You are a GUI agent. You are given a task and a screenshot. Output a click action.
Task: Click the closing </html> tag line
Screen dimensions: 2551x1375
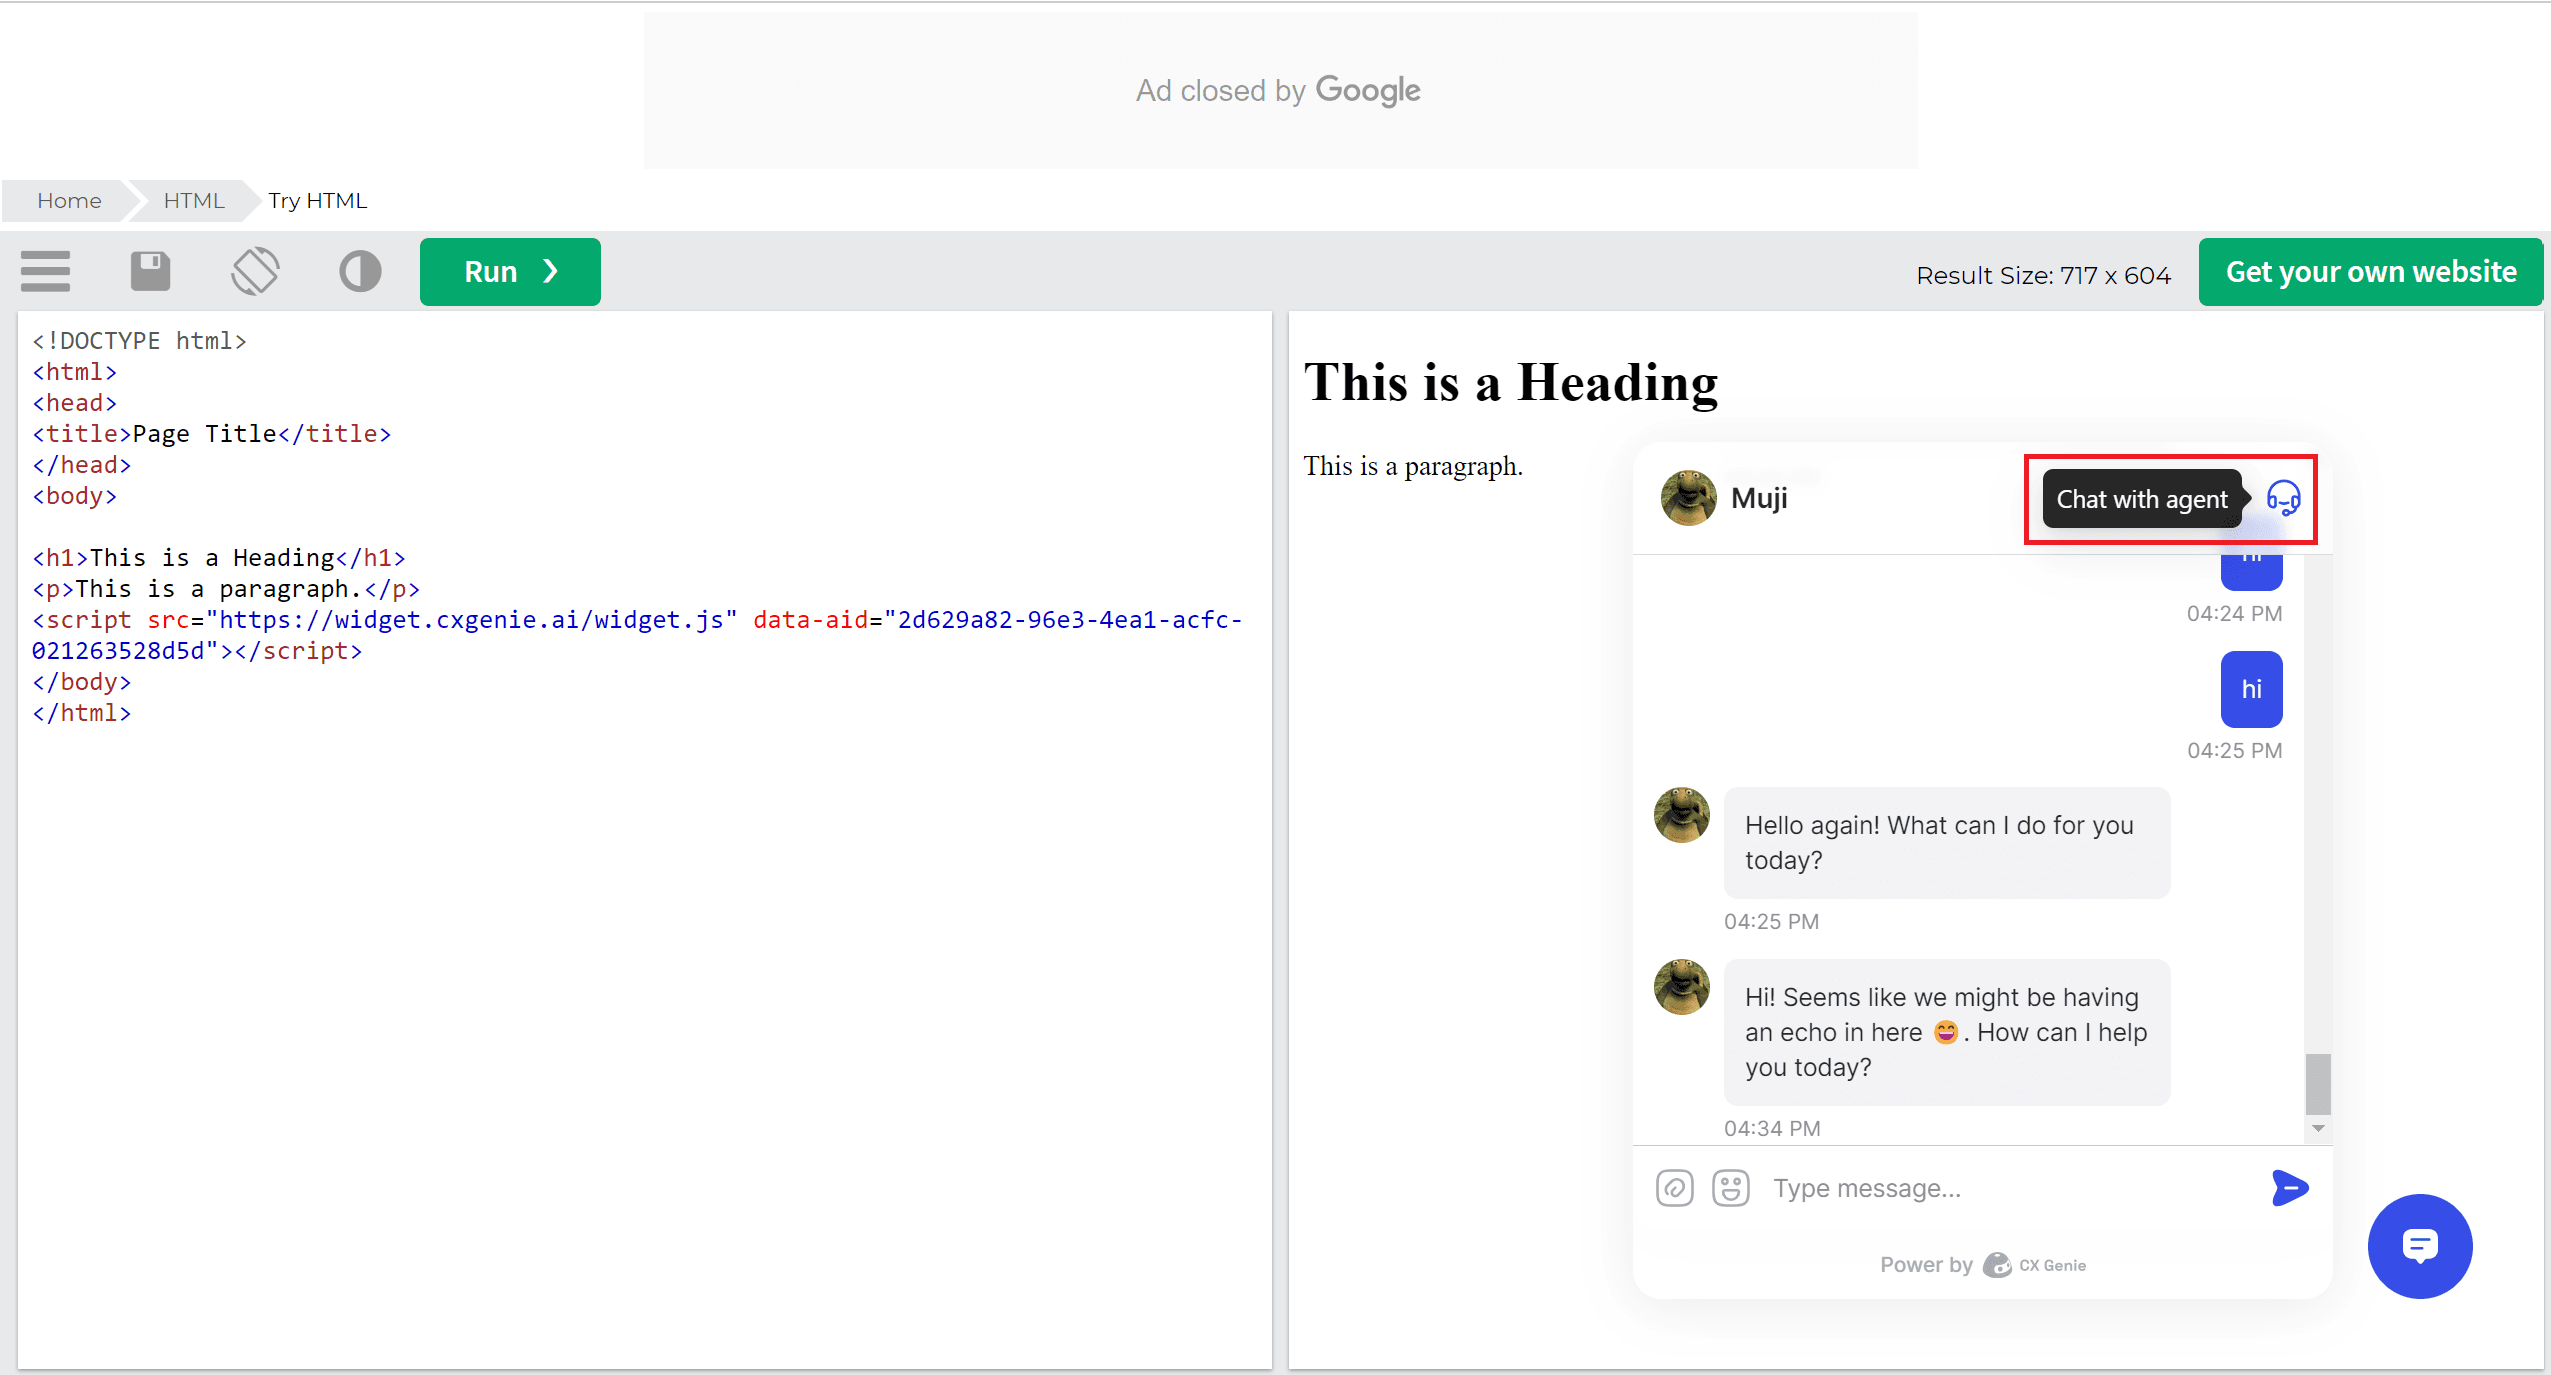point(81,713)
